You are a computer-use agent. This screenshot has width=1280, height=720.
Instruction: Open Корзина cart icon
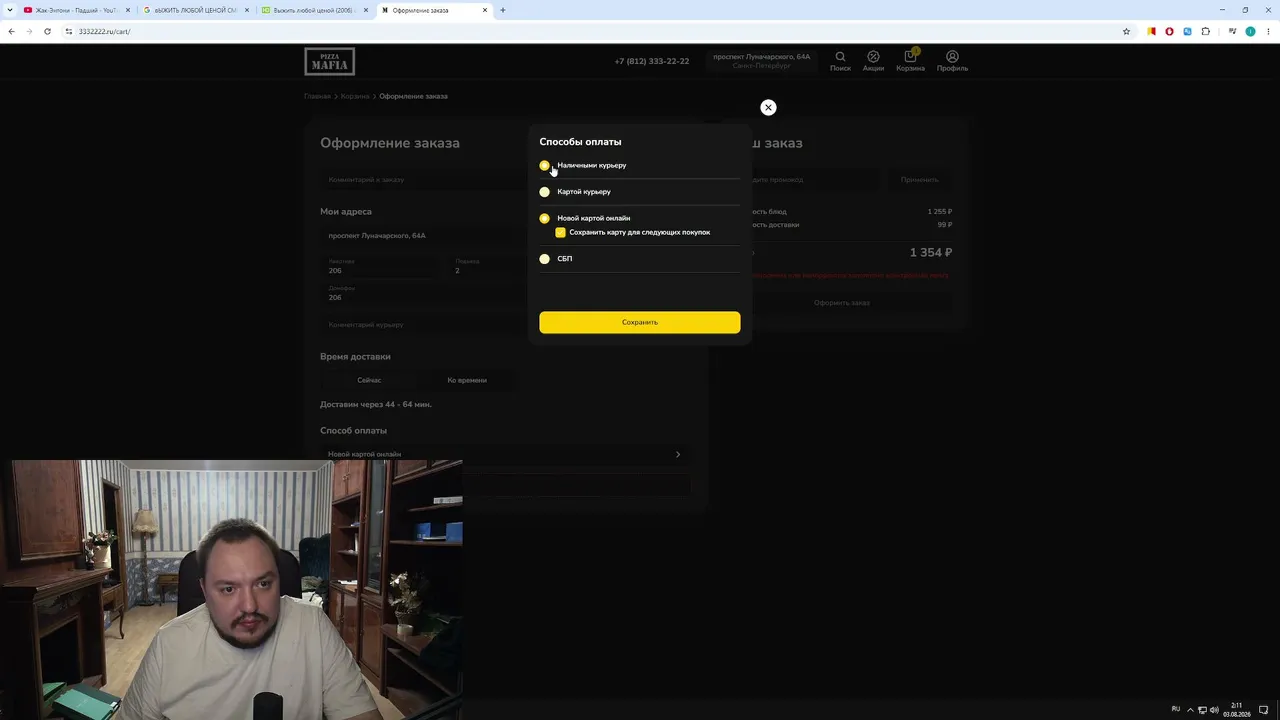[910, 61]
